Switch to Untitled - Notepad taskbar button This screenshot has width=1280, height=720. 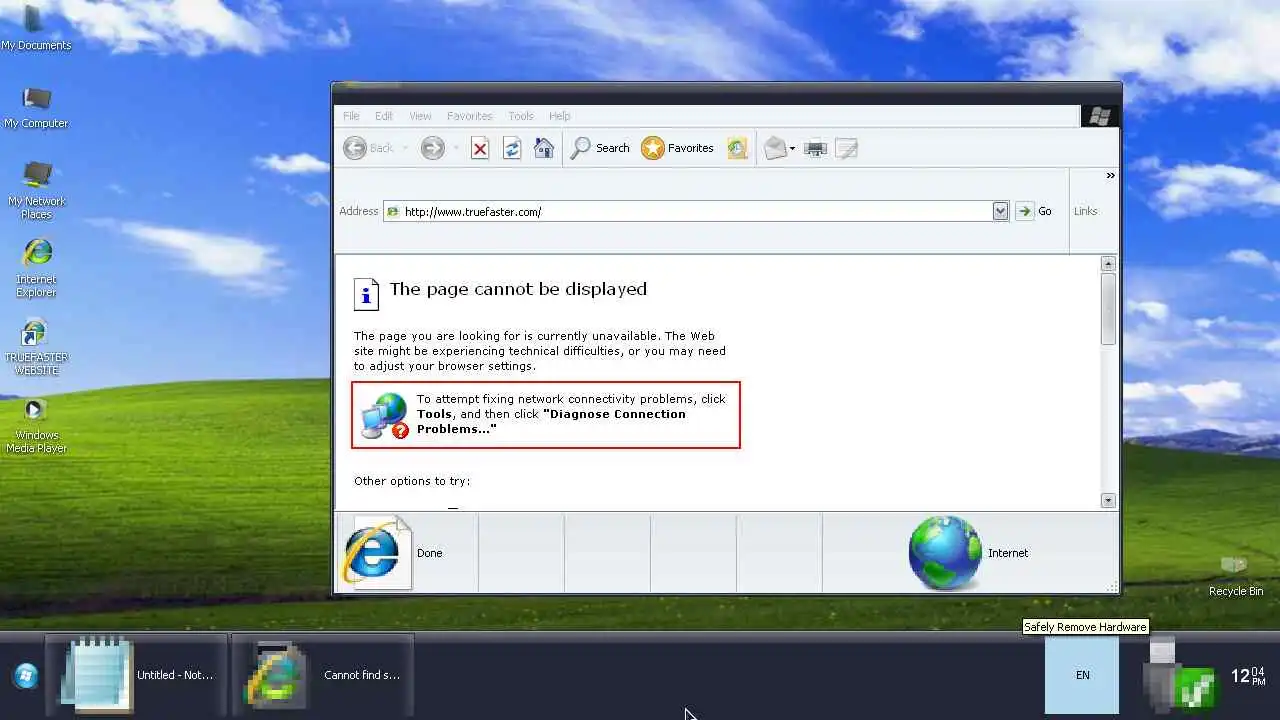coord(137,675)
